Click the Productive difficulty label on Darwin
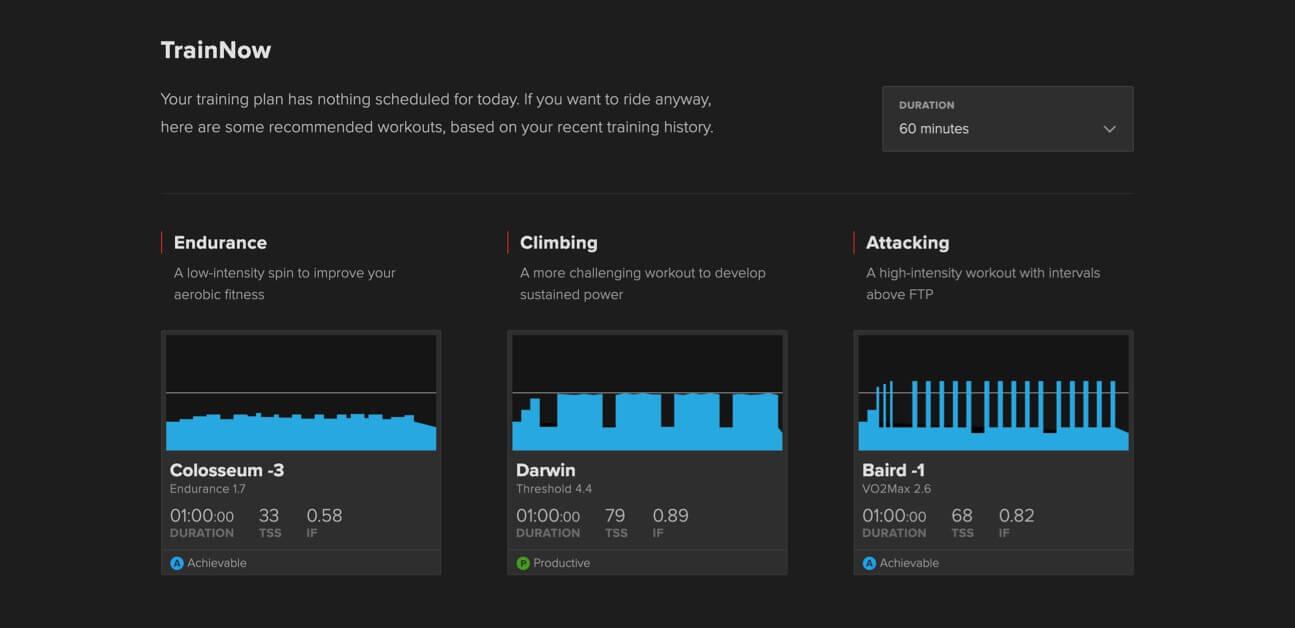The width and height of the screenshot is (1295, 628). tap(561, 563)
